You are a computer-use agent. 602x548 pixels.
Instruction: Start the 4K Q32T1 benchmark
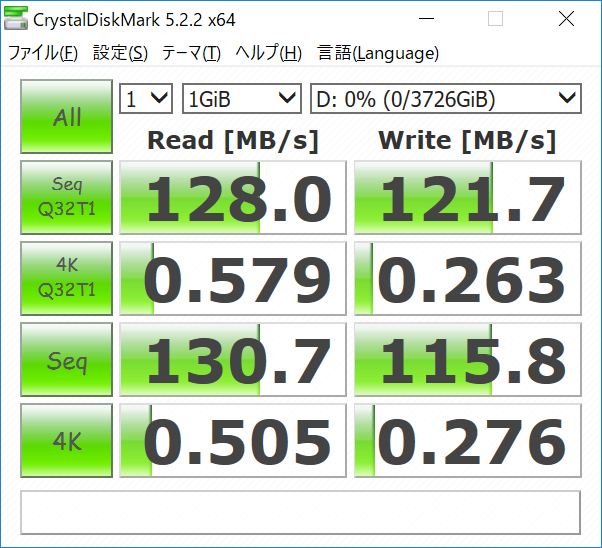[66, 278]
